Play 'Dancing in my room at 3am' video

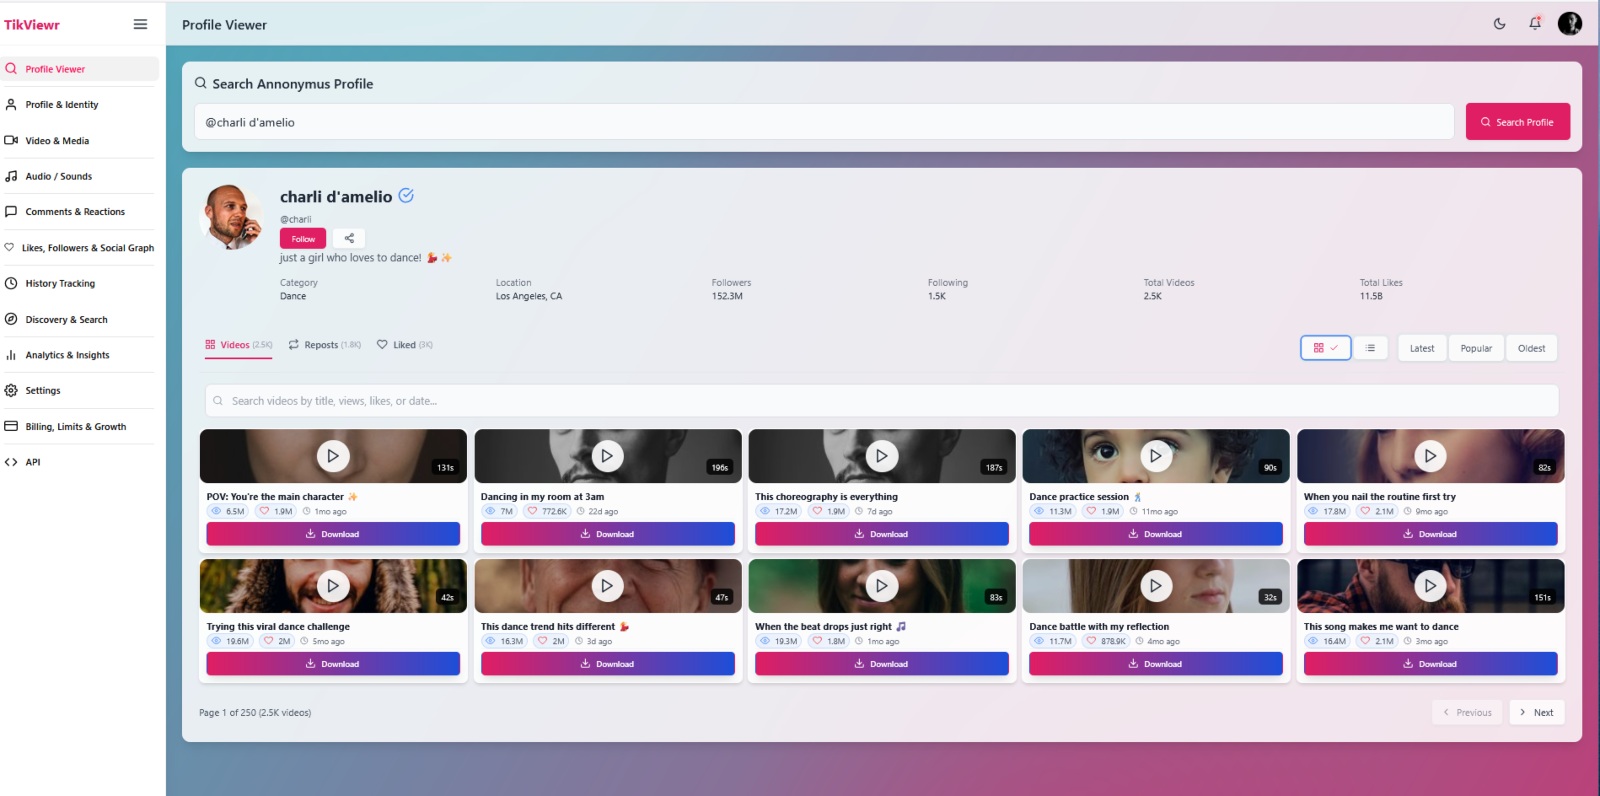[x=607, y=456]
